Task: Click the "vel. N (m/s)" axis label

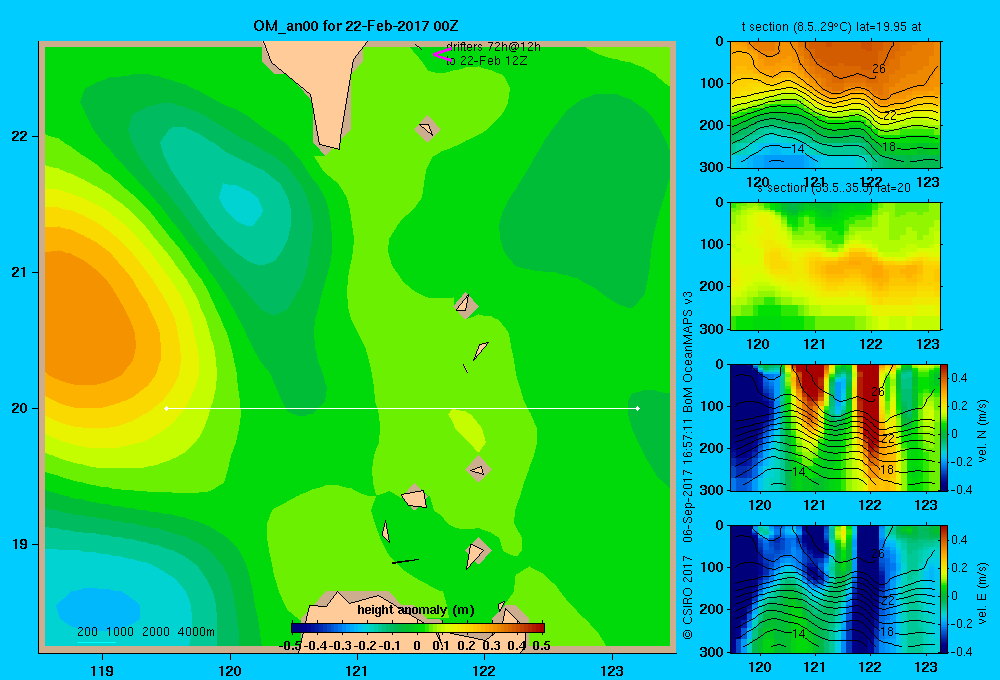Action: click(x=982, y=431)
